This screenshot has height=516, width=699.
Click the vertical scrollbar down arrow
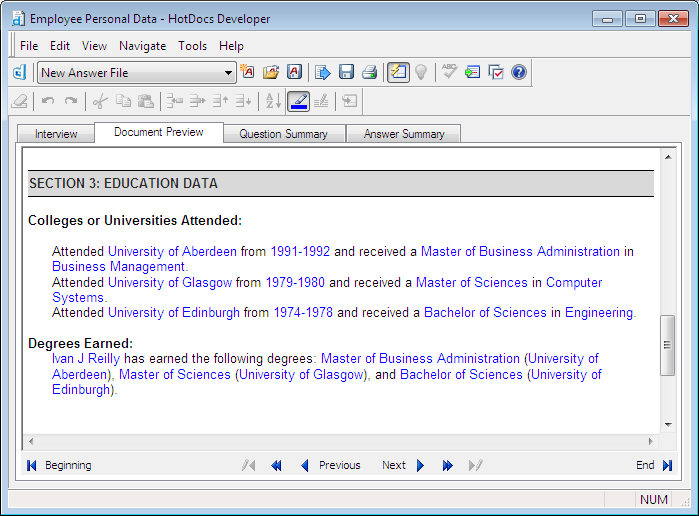pyautogui.click(x=668, y=425)
